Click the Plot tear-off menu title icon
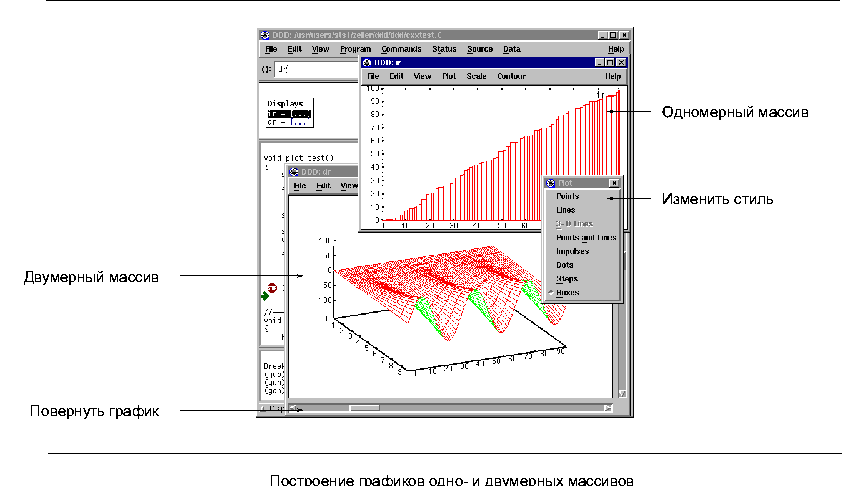Viewport: 842px width, 486px height. (550, 183)
